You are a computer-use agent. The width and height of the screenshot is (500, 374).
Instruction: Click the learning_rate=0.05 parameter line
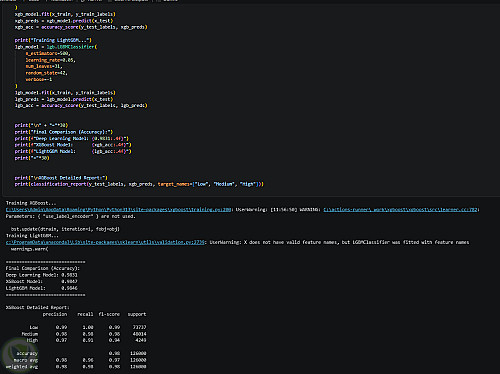click(x=51, y=60)
